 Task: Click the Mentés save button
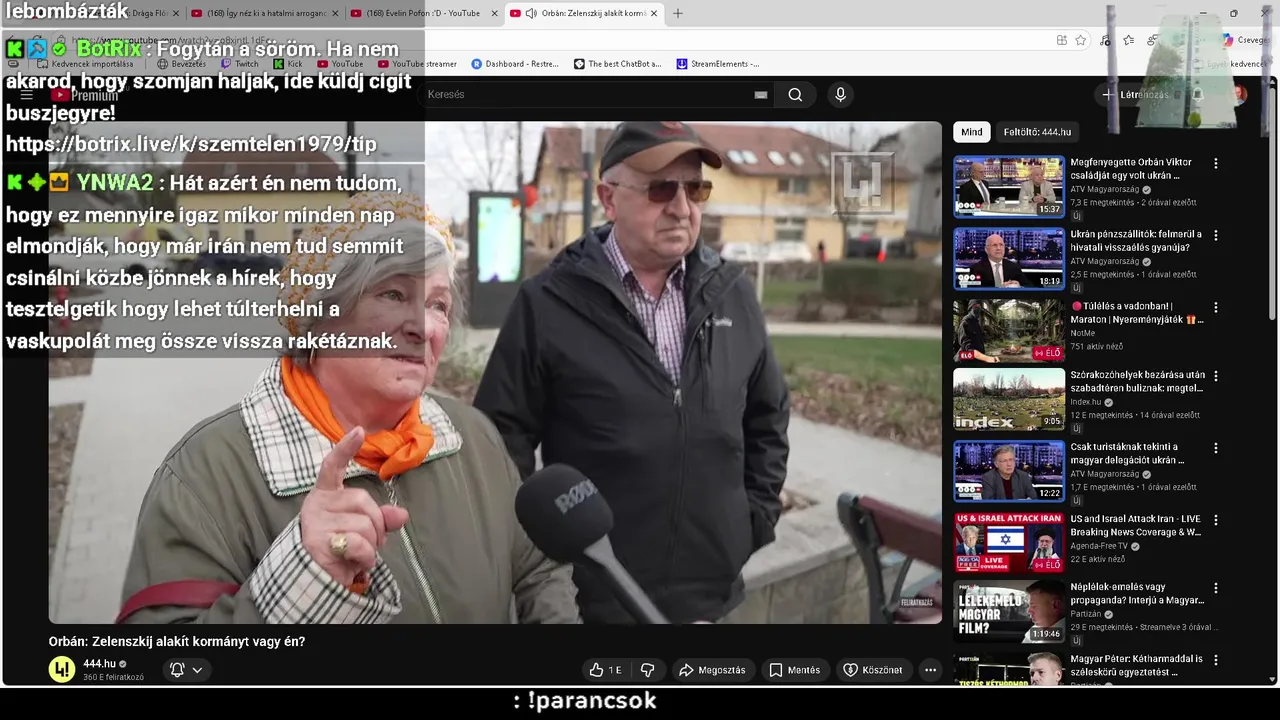tap(794, 670)
